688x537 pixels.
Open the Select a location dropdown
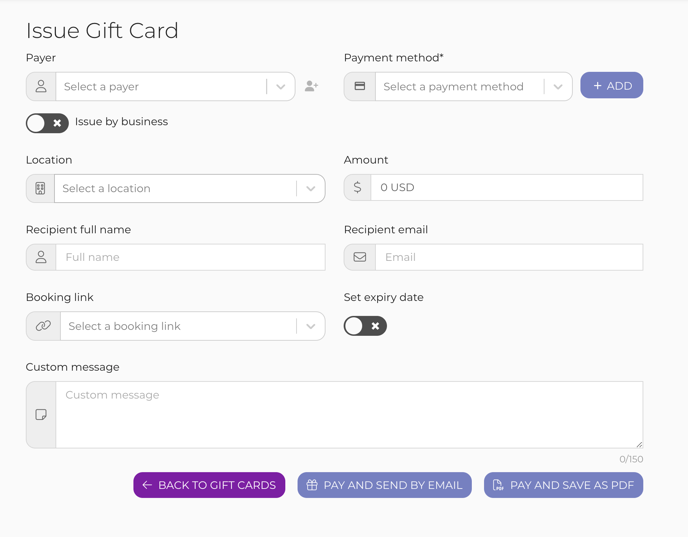point(190,189)
